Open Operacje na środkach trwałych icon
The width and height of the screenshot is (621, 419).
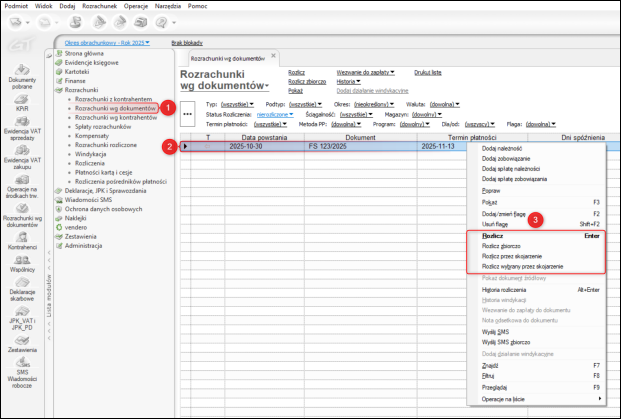tap(22, 186)
